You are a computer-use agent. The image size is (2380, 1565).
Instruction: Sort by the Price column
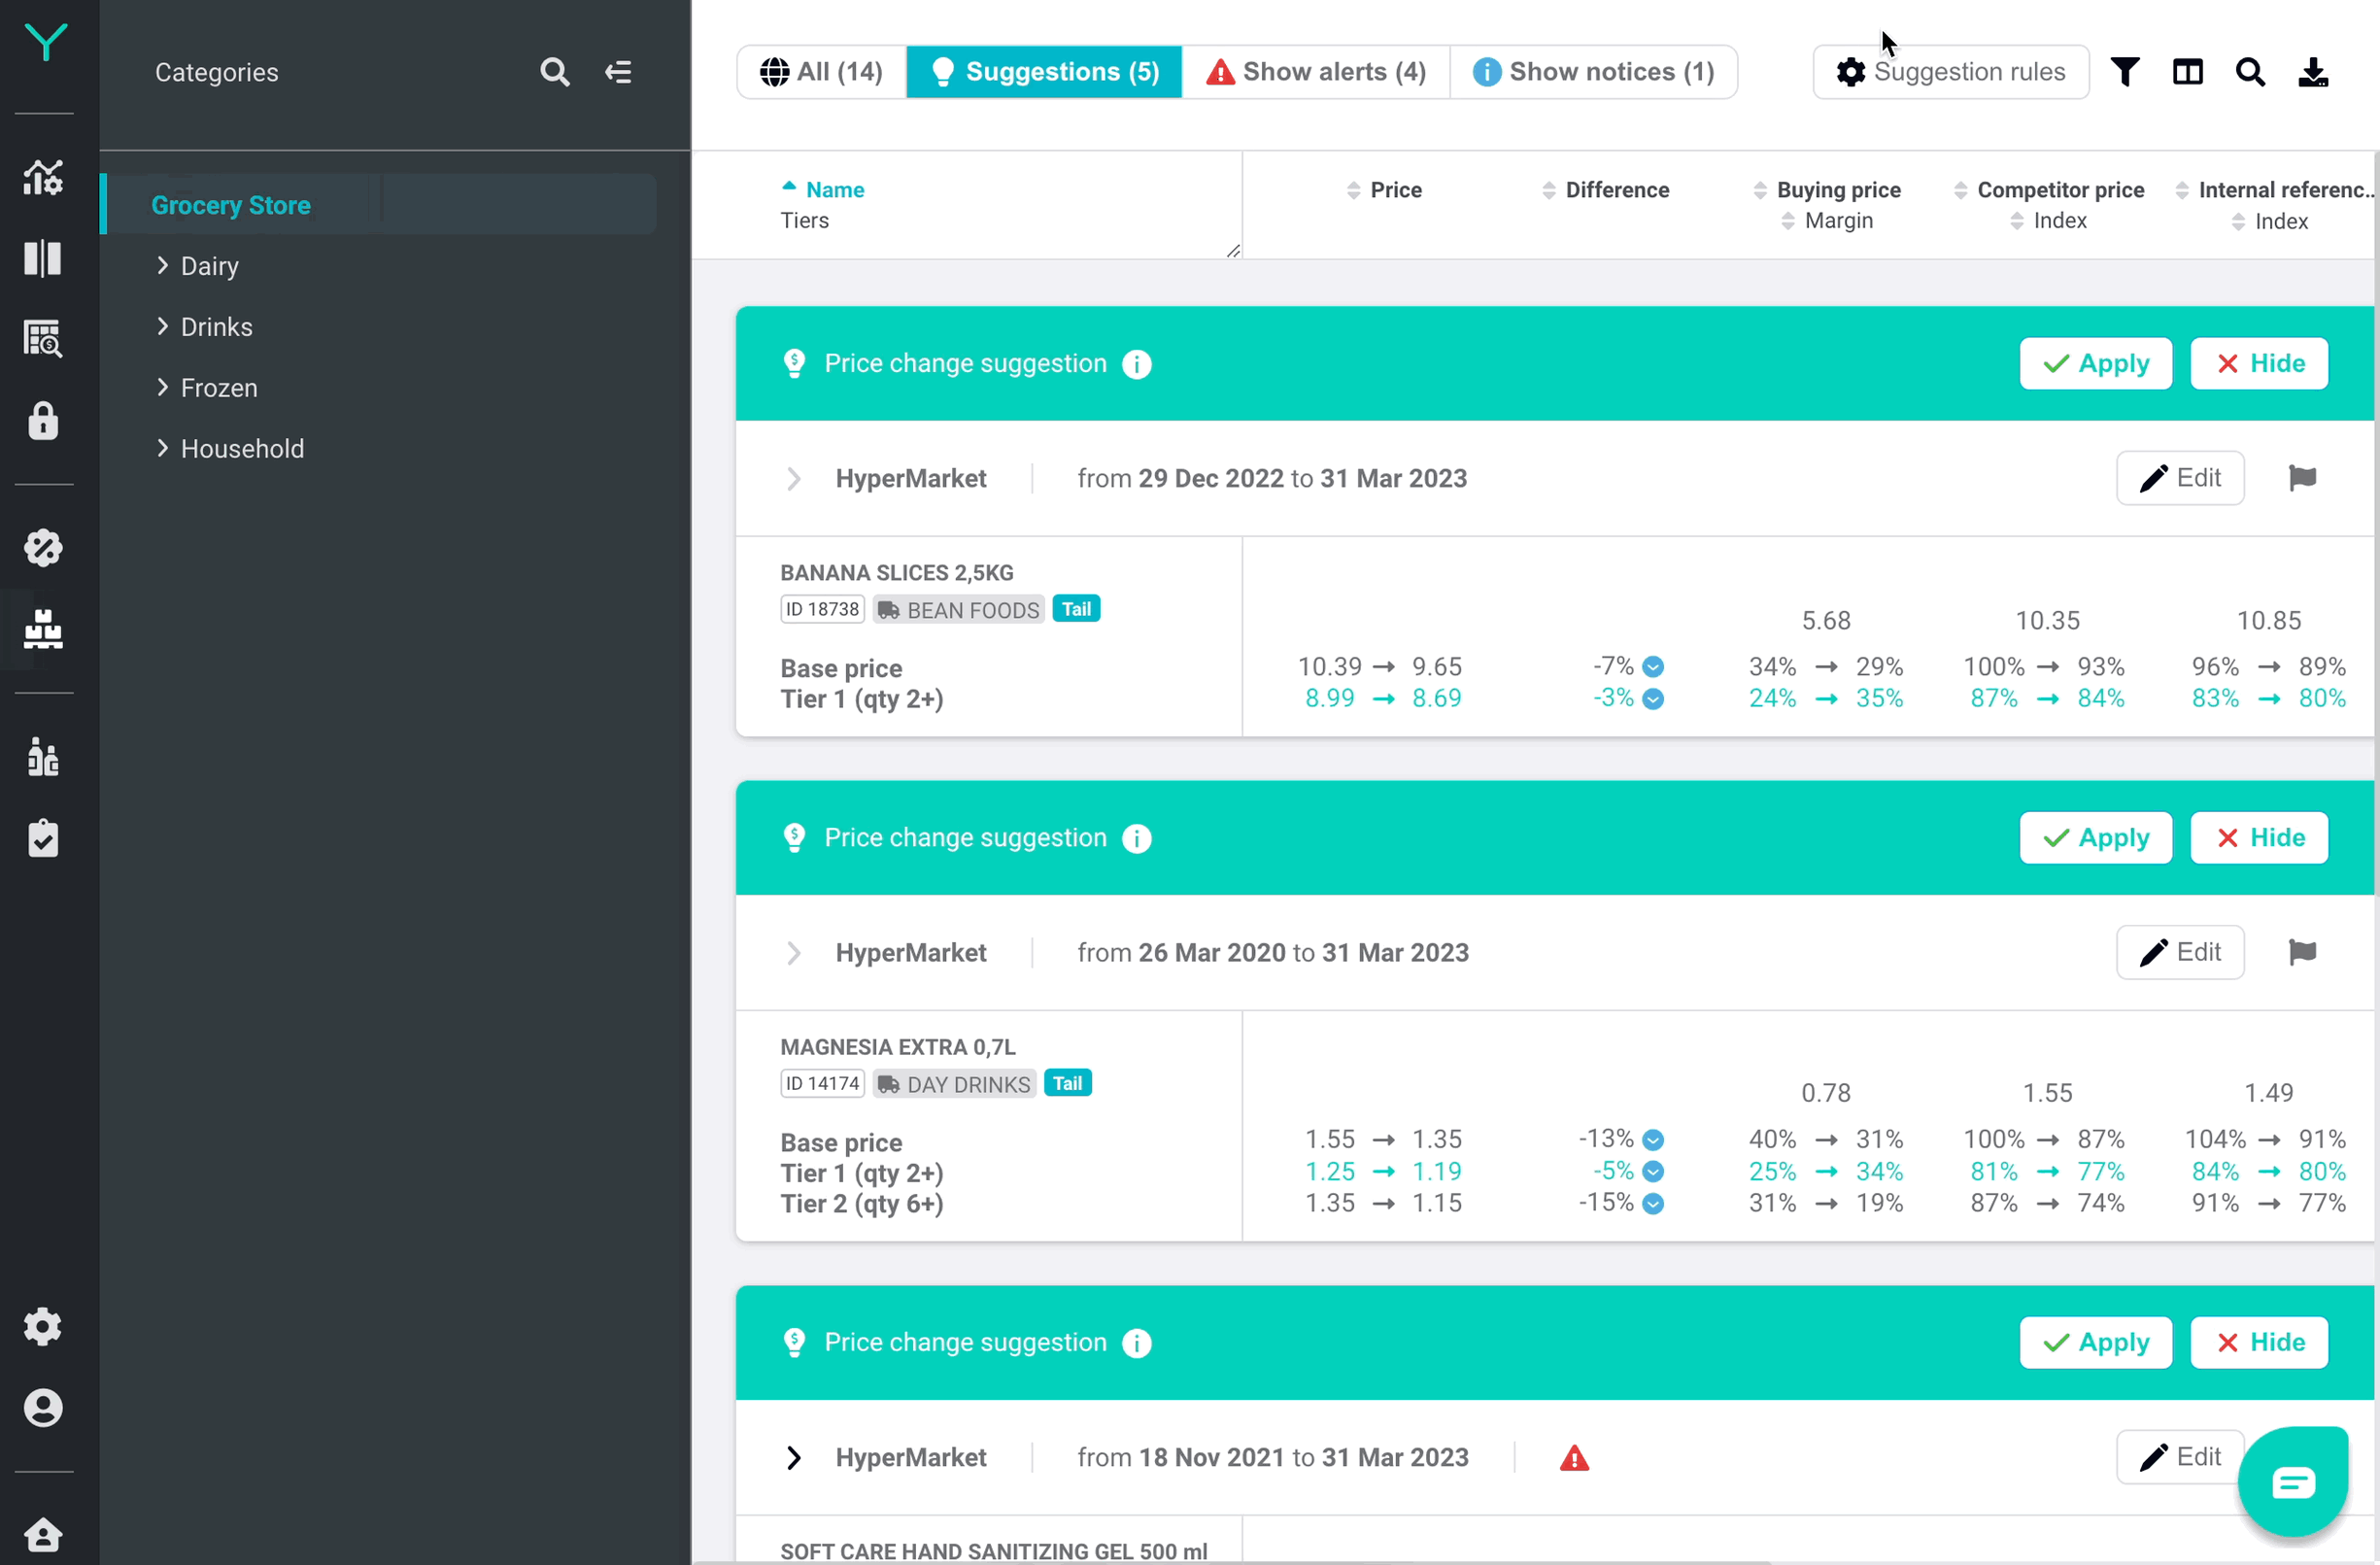pos(1385,190)
